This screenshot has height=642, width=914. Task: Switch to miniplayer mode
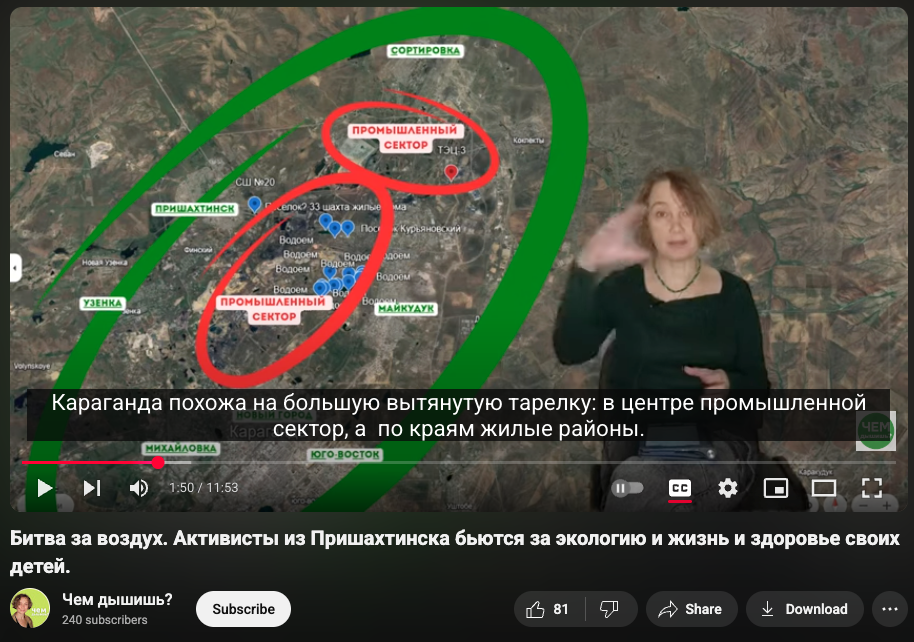coord(776,487)
